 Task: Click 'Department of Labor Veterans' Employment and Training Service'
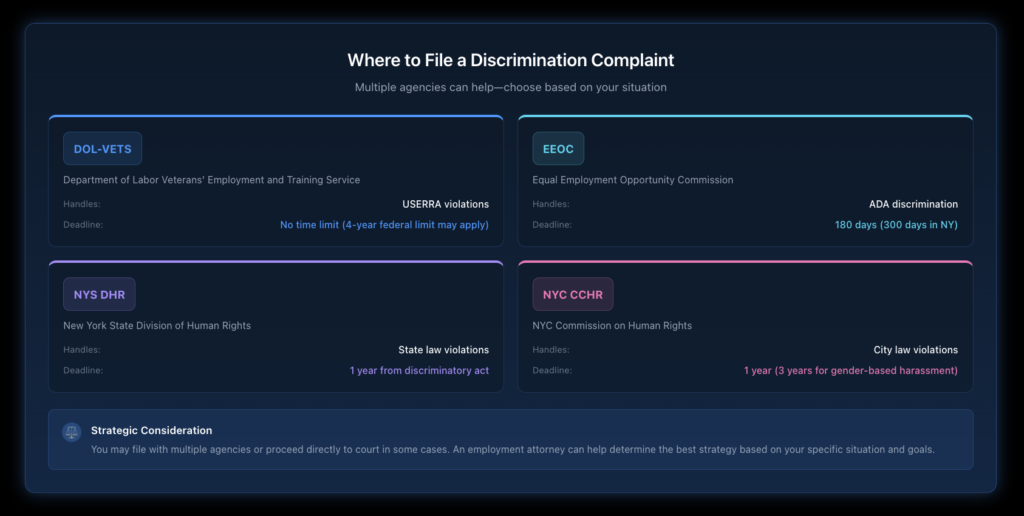click(x=212, y=180)
